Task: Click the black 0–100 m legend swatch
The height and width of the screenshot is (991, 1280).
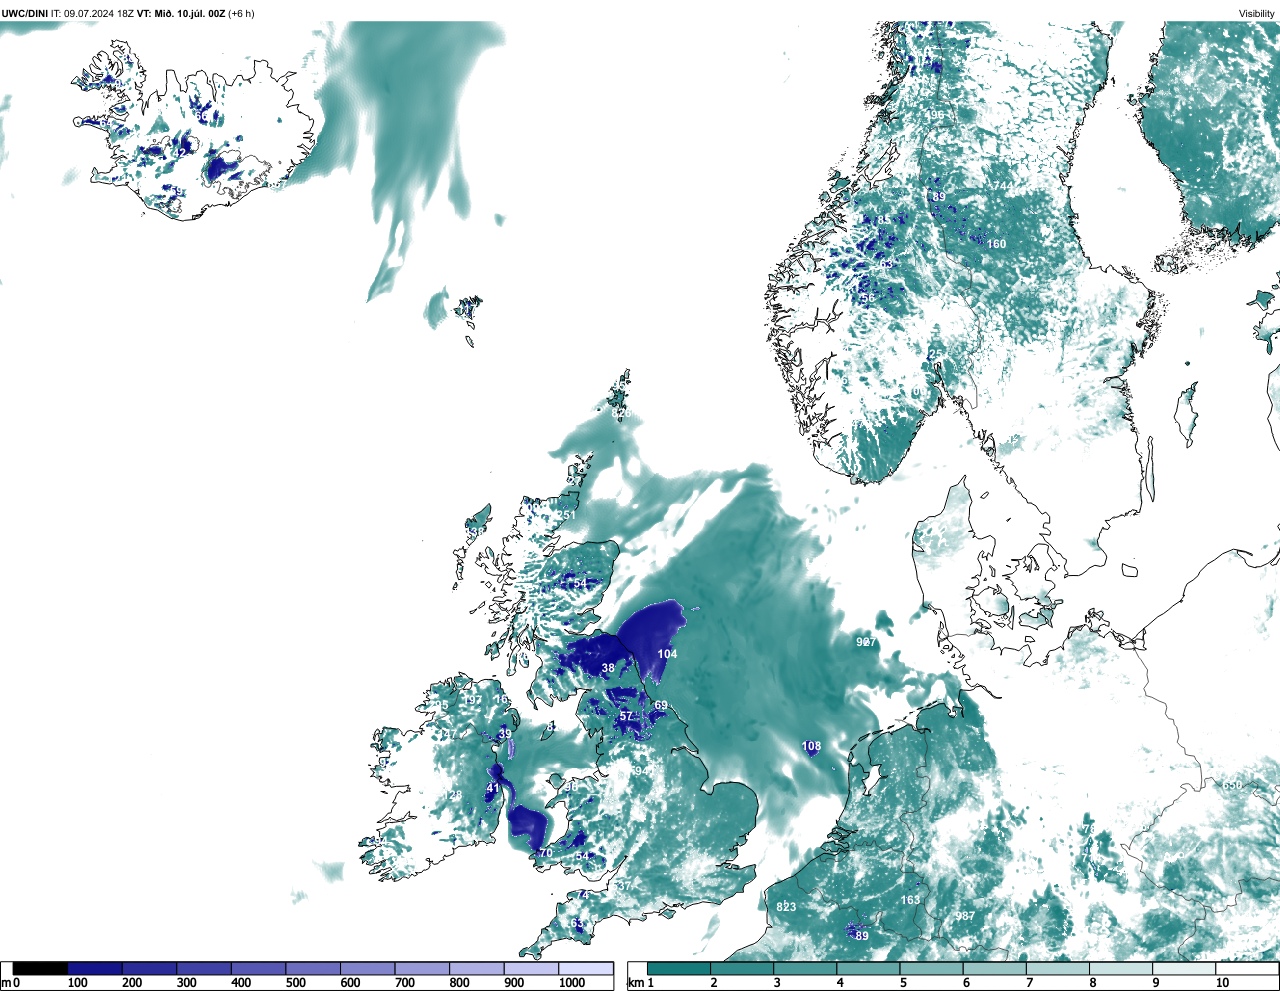Action: click(41, 968)
